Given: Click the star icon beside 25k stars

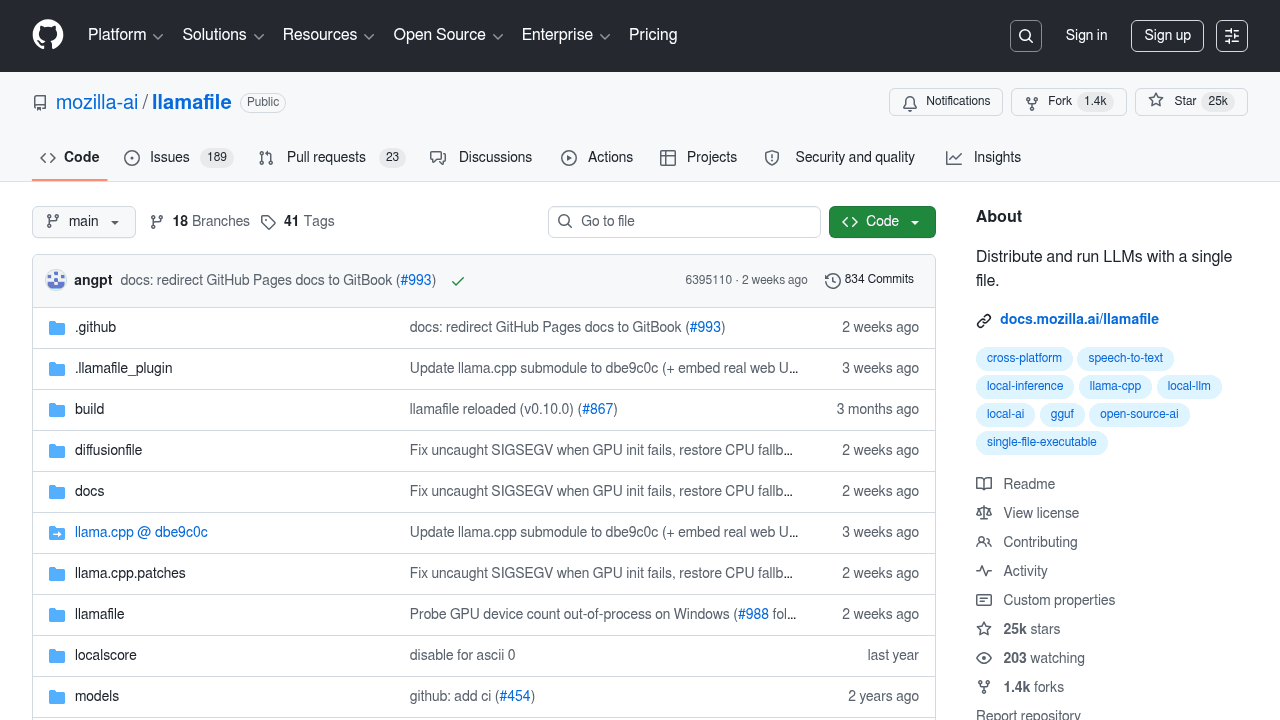Looking at the screenshot, I should tap(984, 629).
